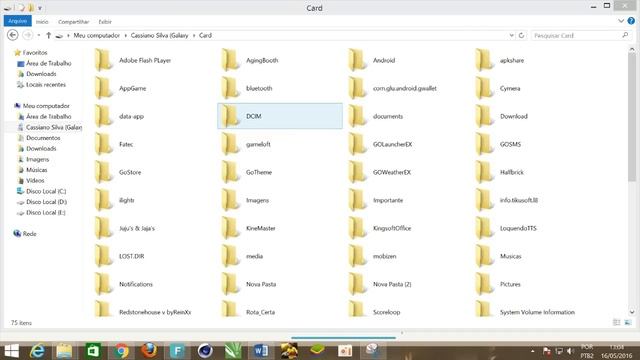Viewport: 640px width, 360px height.
Task: Open Quick Access Toolbar customize dropdown
Action: click(x=40, y=8)
